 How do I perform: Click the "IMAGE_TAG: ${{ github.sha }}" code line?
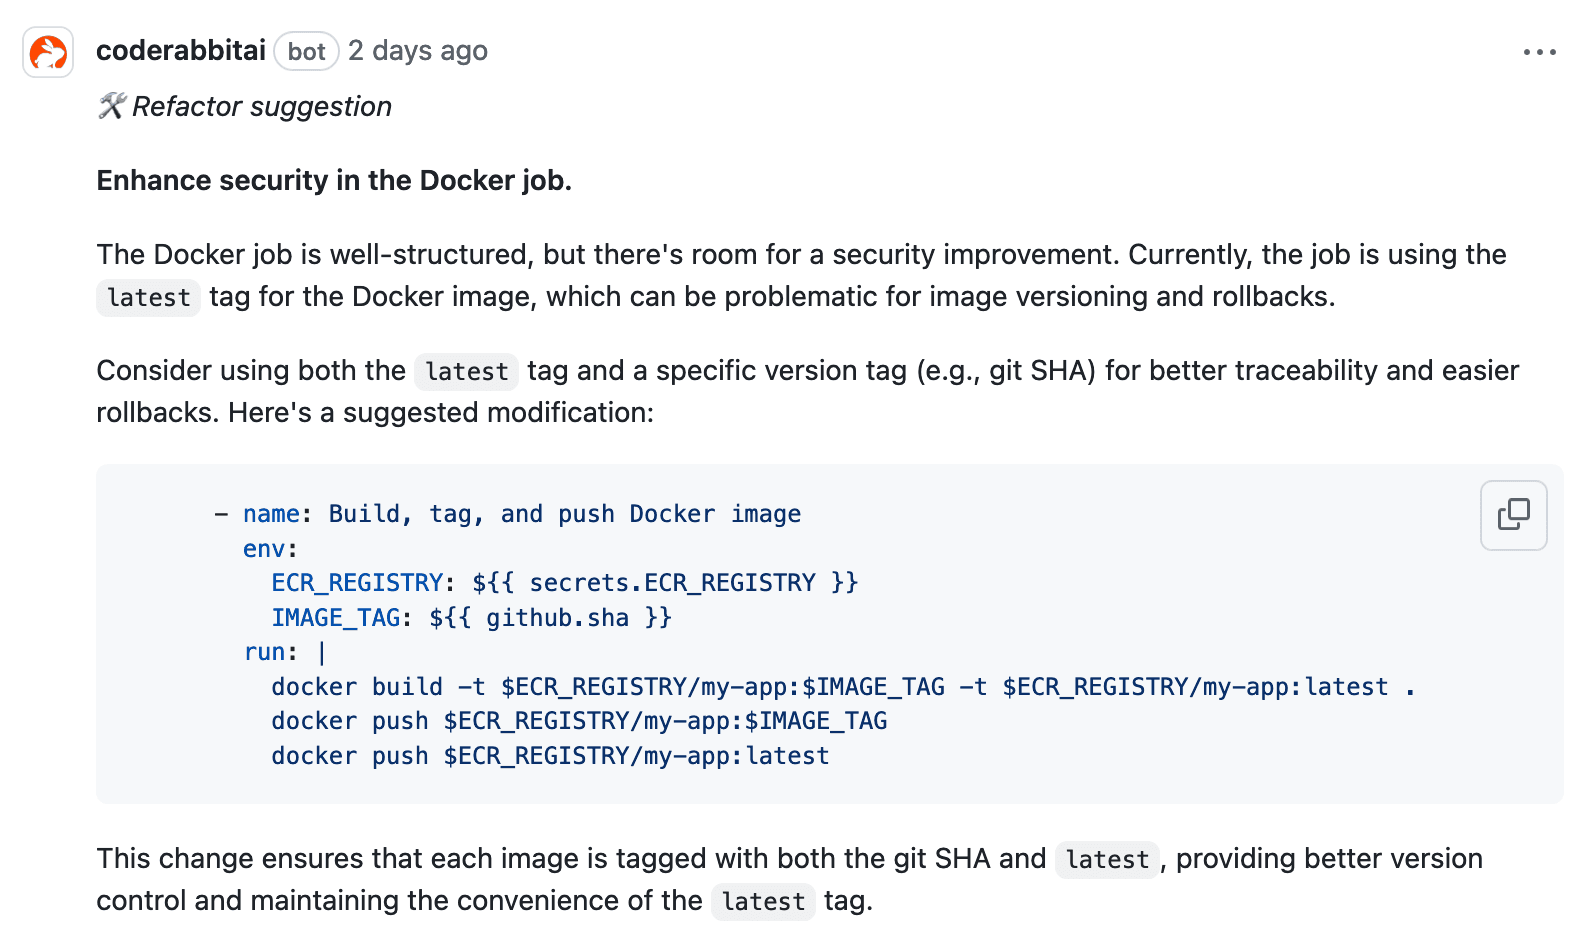(x=471, y=618)
